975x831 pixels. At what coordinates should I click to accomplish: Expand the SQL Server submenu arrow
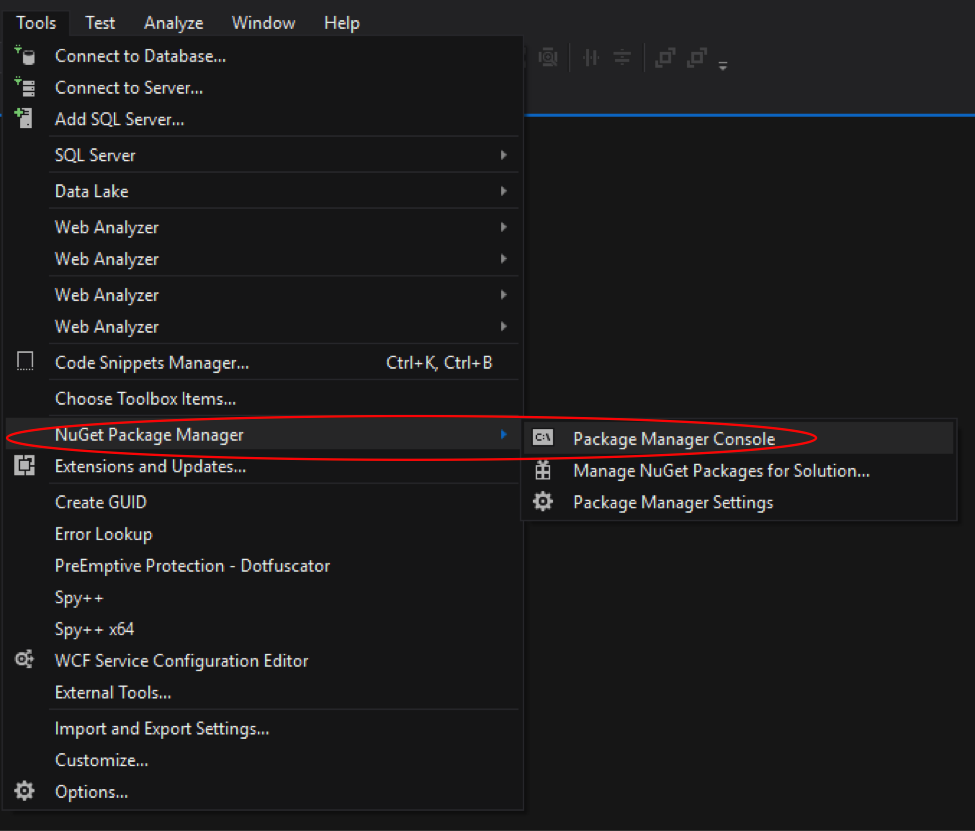tap(504, 155)
